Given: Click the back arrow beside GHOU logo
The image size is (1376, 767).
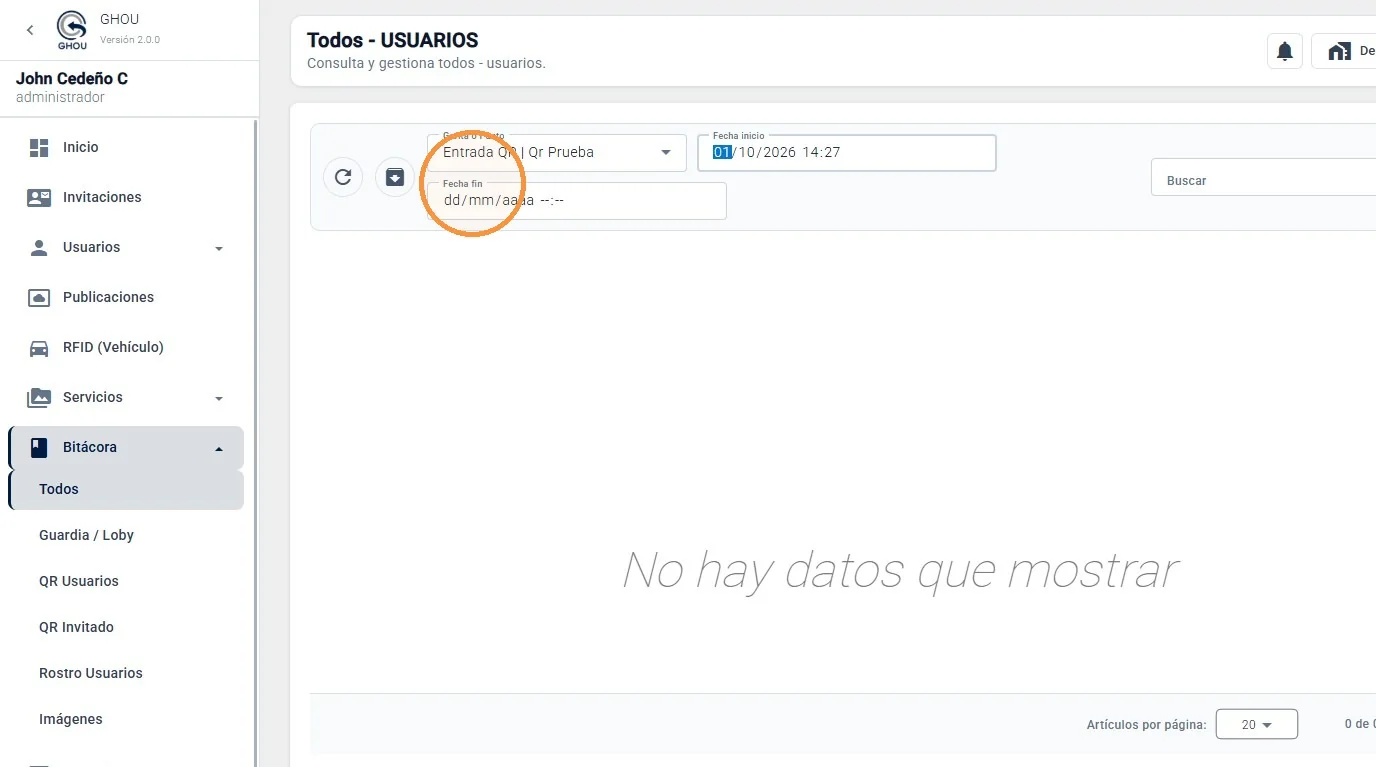Looking at the screenshot, I should 30,30.
